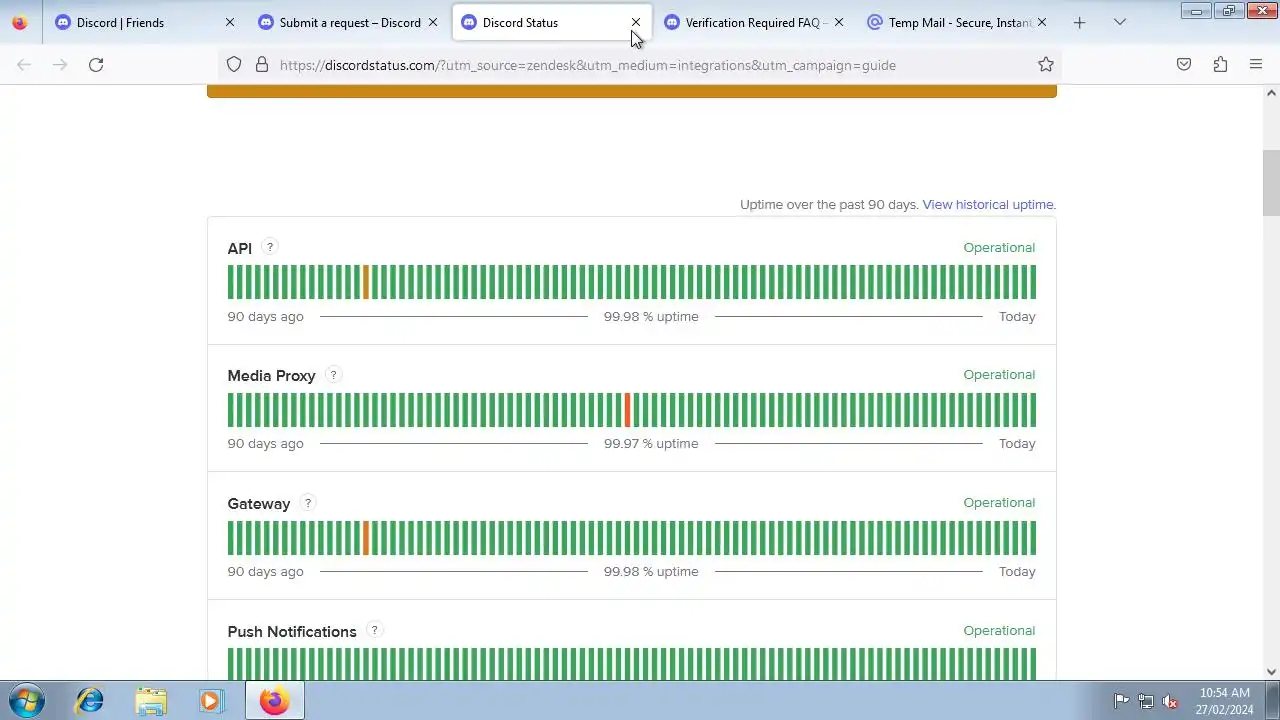Close the Temp Mail tab
This screenshot has width=1280, height=720.
pyautogui.click(x=1042, y=22)
